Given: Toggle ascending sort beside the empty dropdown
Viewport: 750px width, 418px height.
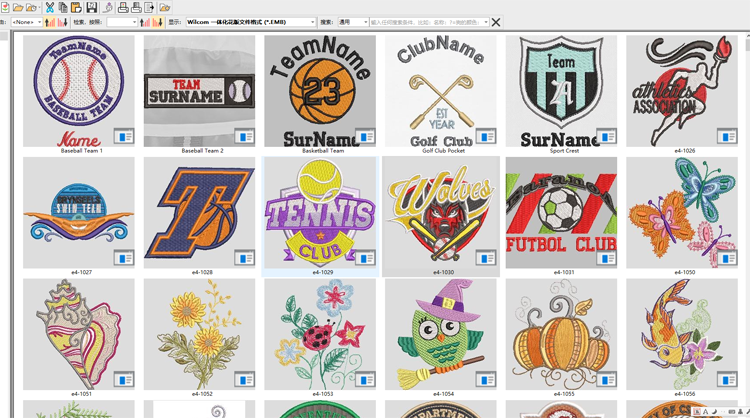Looking at the screenshot, I should 145,22.
